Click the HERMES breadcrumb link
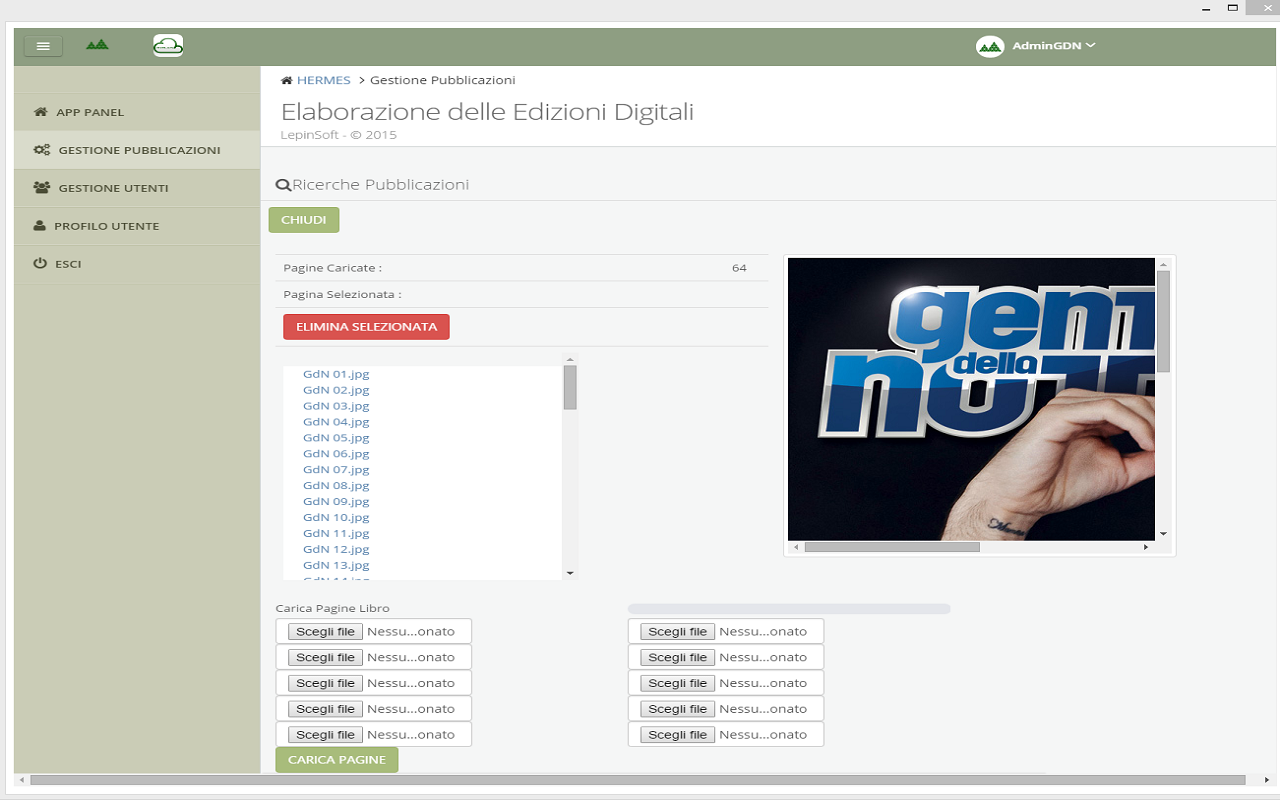The image size is (1280, 800). pos(323,80)
